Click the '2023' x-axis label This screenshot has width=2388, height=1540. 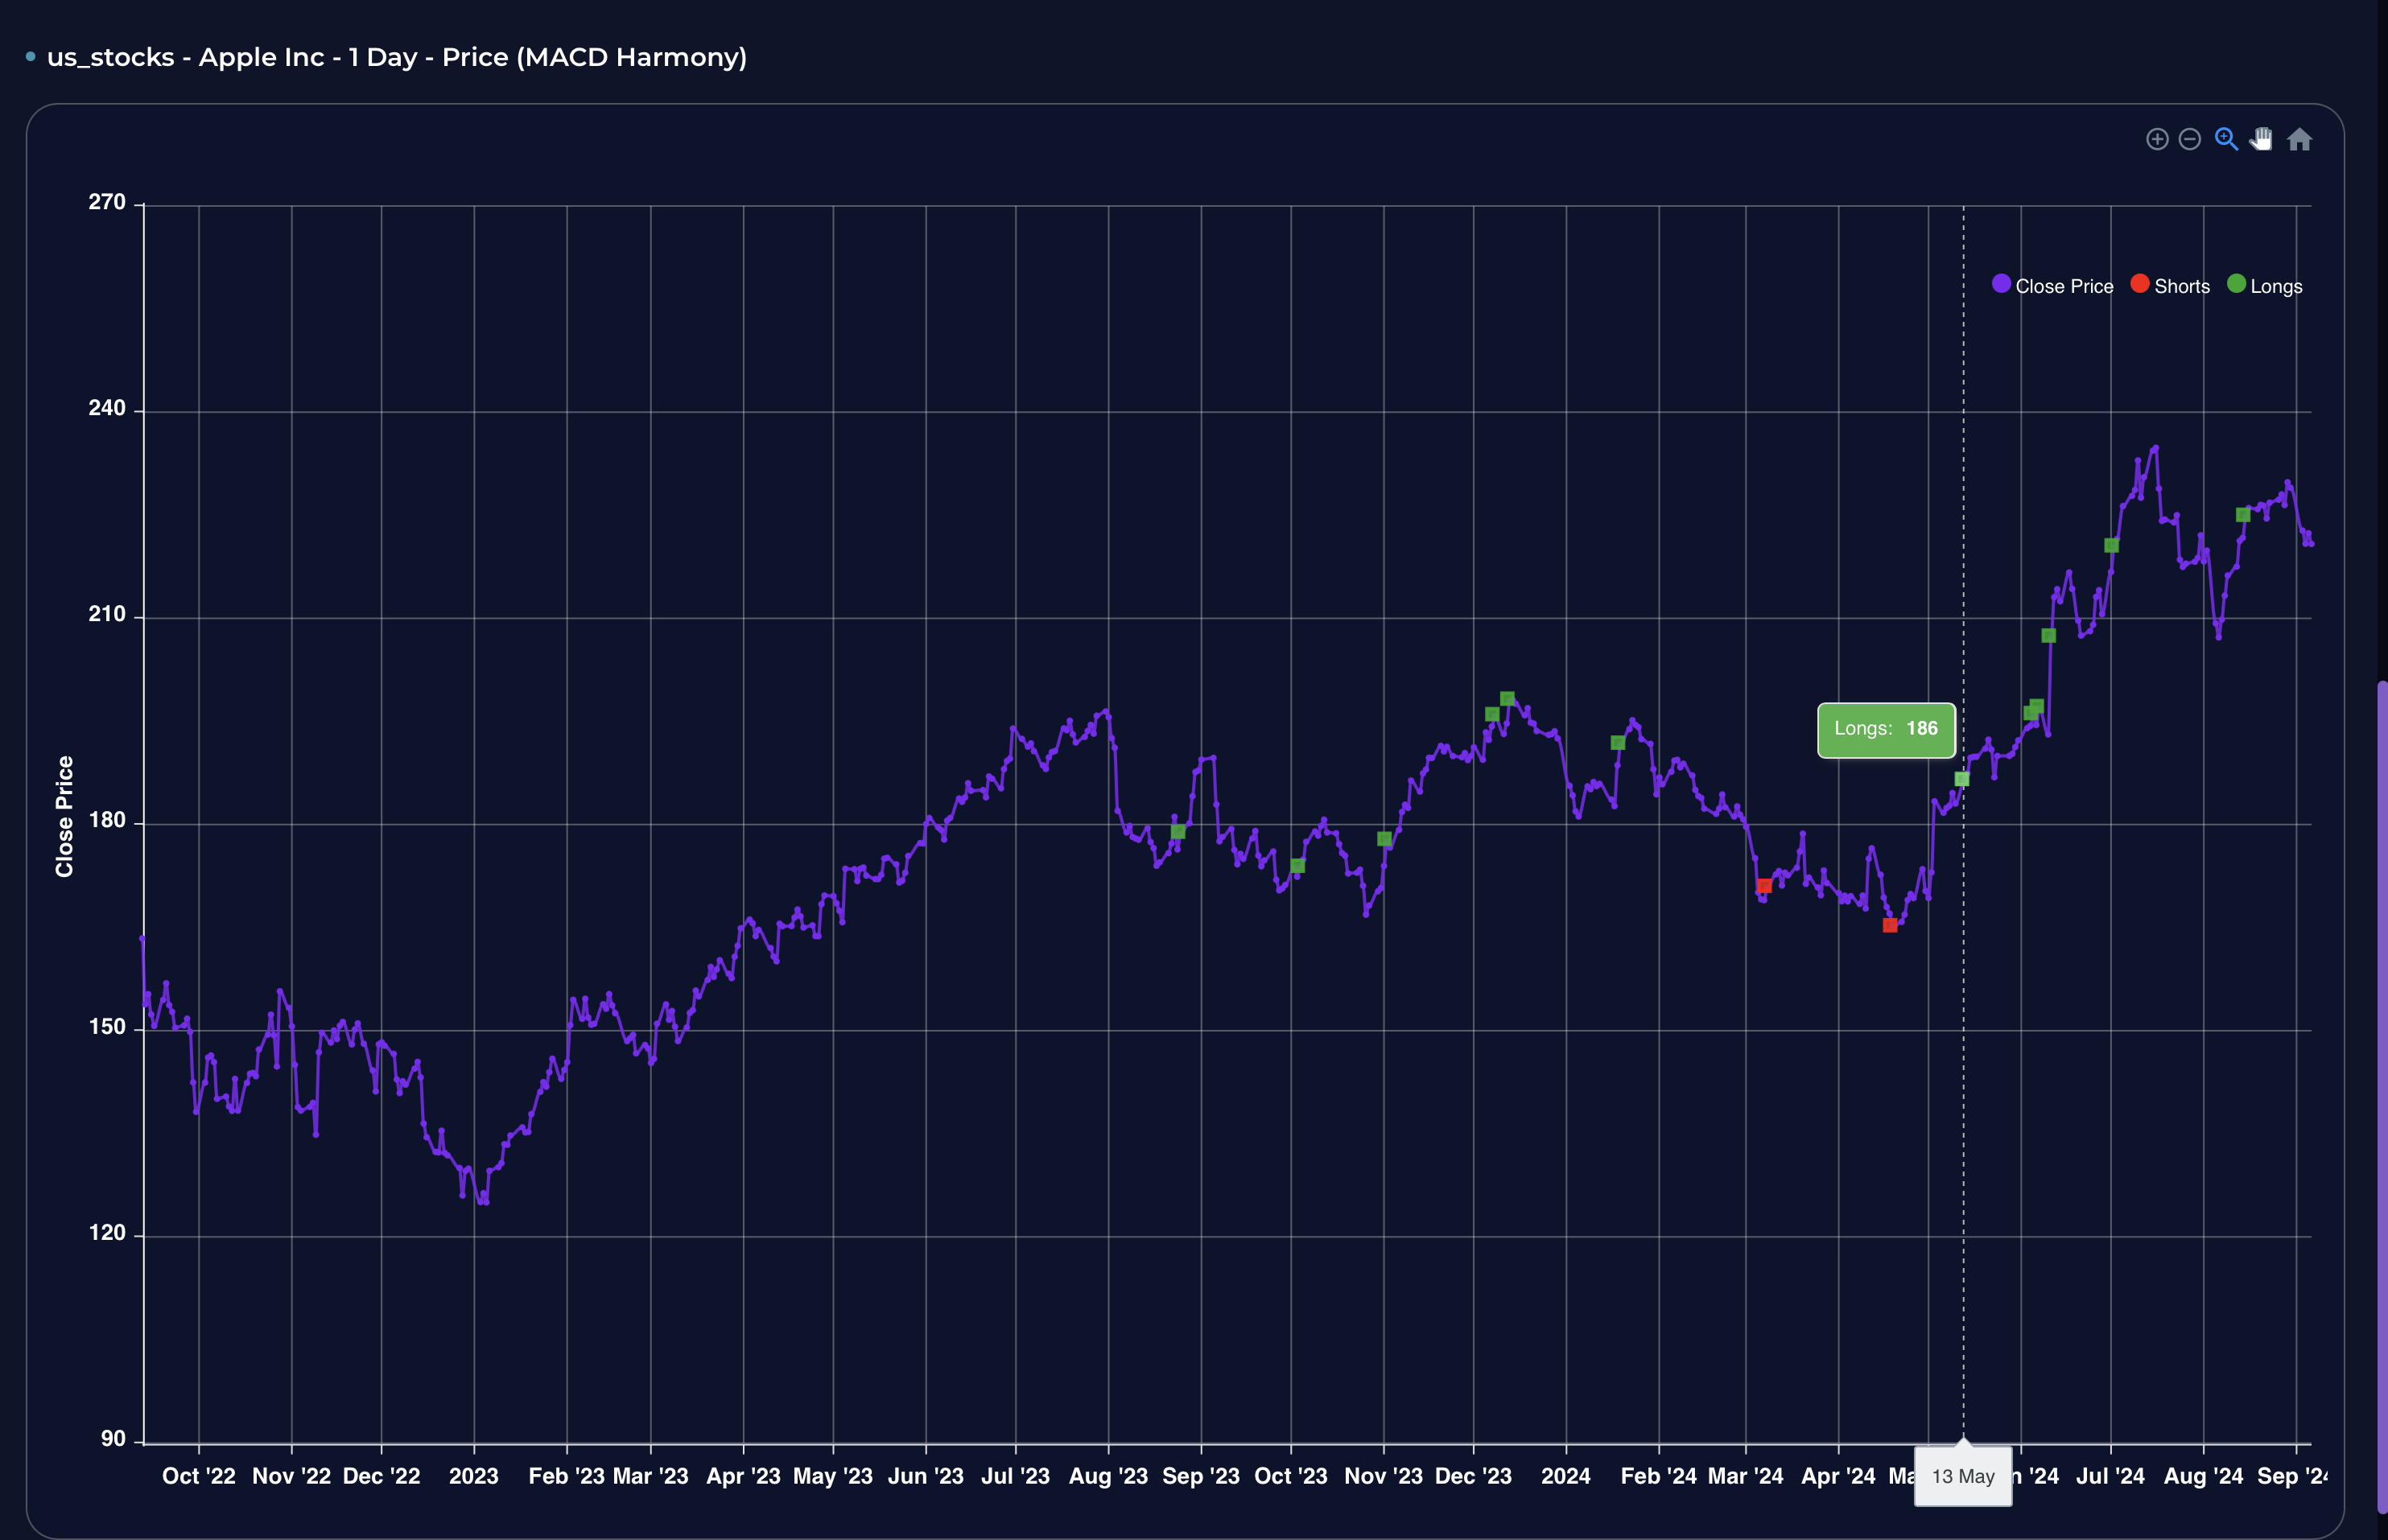(x=474, y=1476)
